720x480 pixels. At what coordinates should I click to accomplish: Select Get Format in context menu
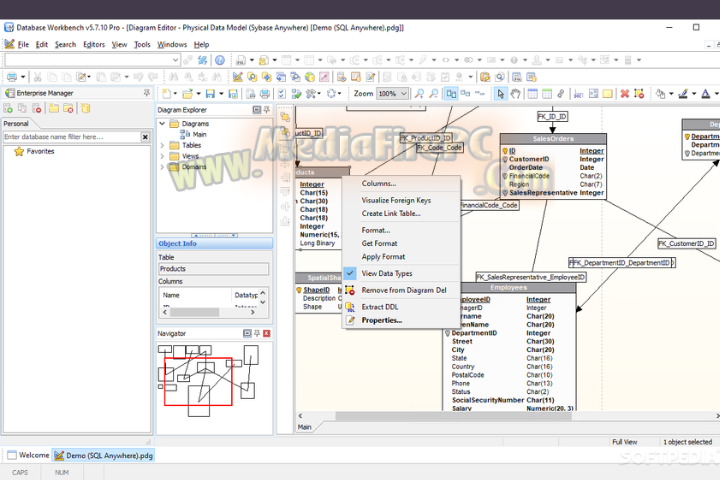[379, 243]
